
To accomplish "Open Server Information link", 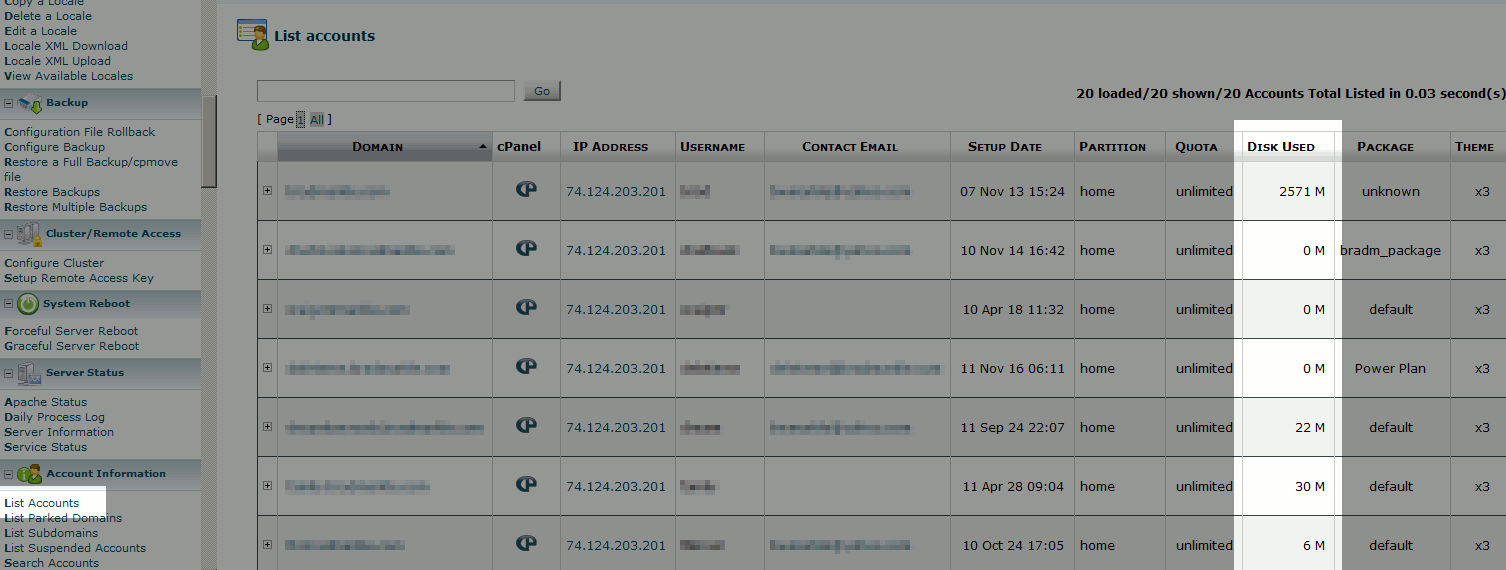I will click(x=59, y=432).
